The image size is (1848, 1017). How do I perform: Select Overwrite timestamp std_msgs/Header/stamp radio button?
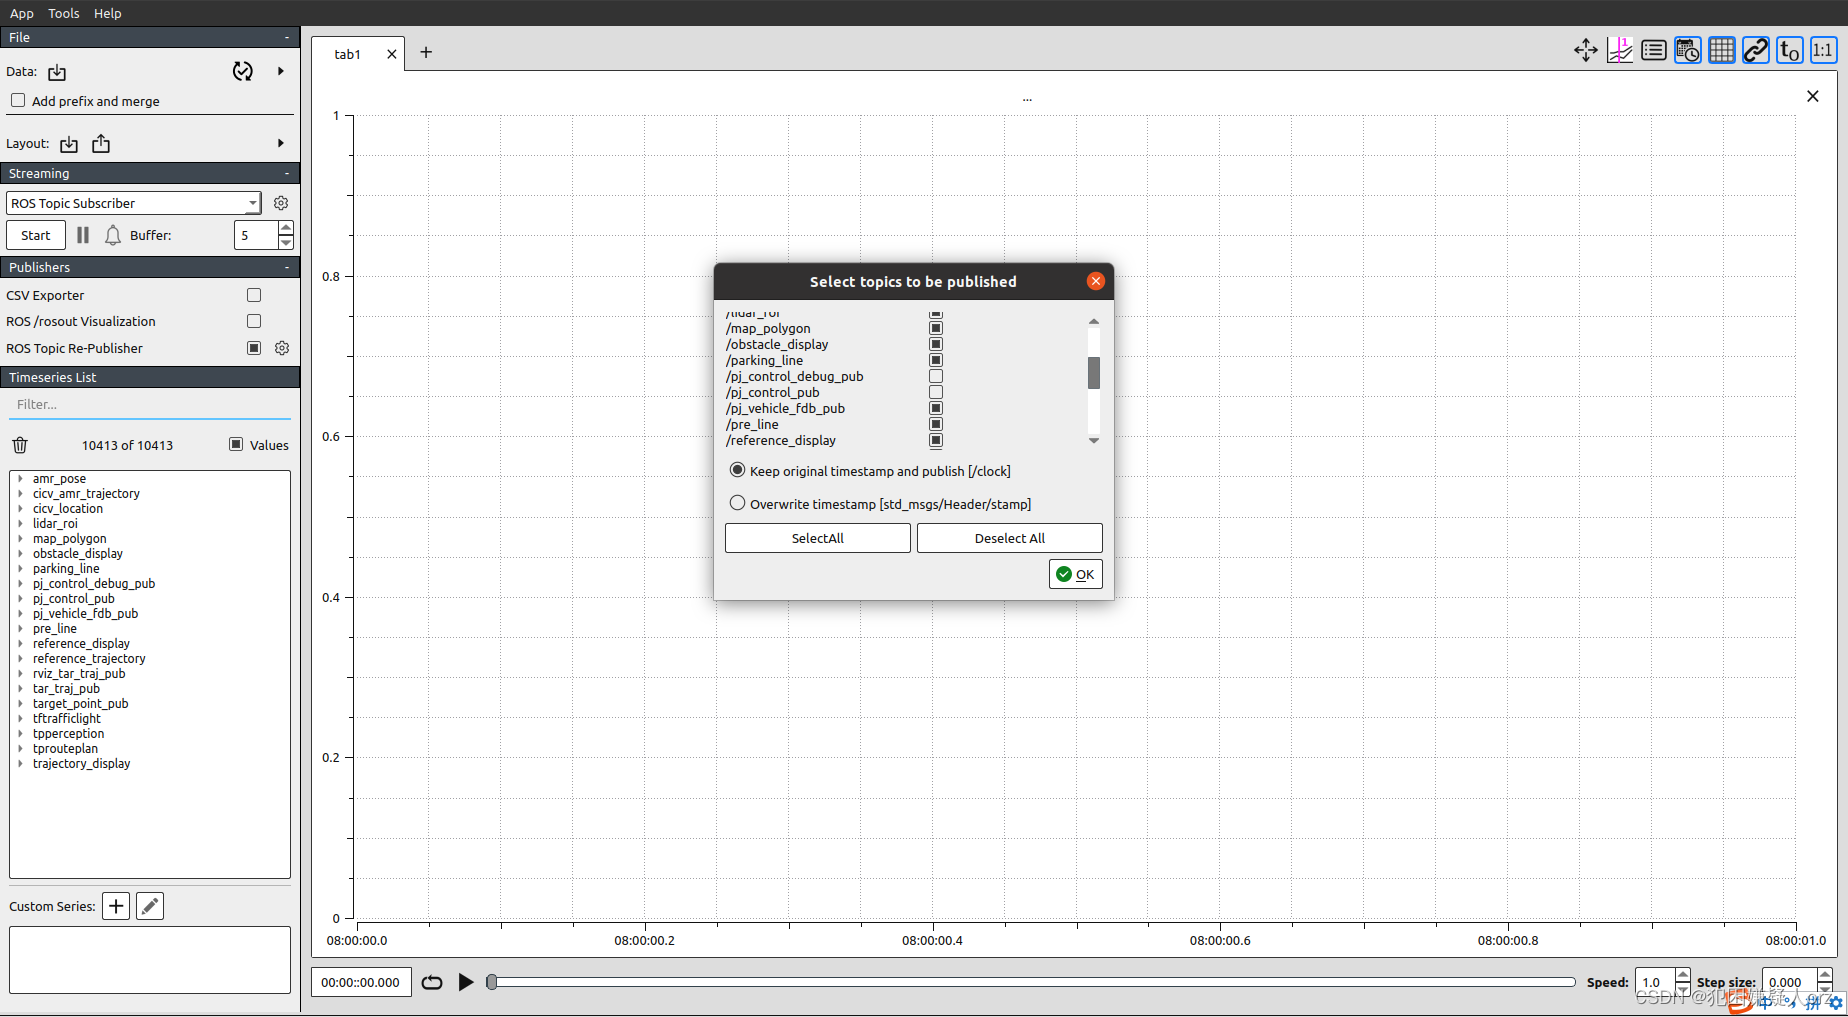pyautogui.click(x=737, y=502)
